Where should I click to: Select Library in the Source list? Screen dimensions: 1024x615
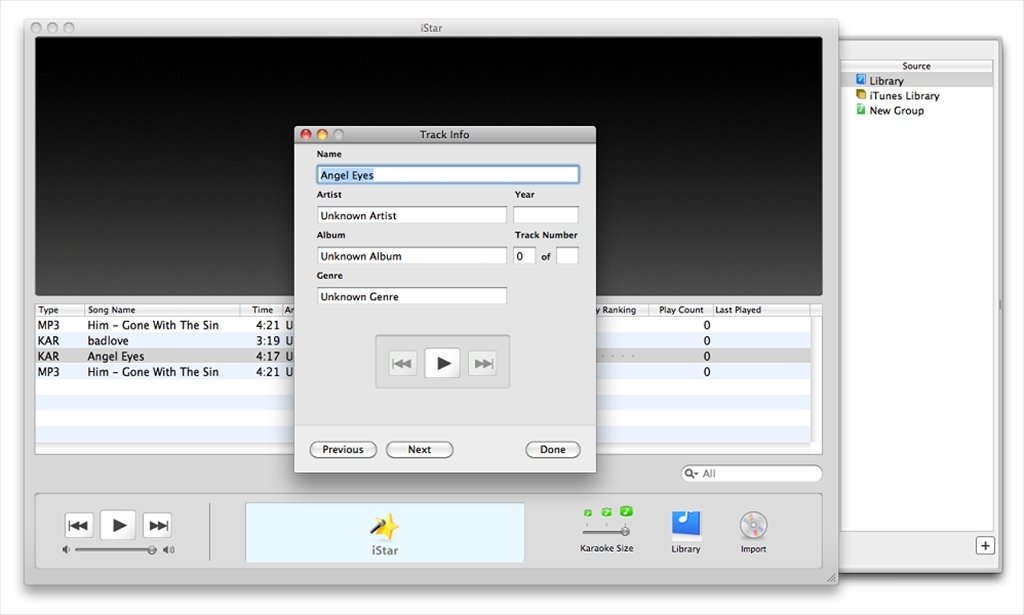tap(916, 80)
